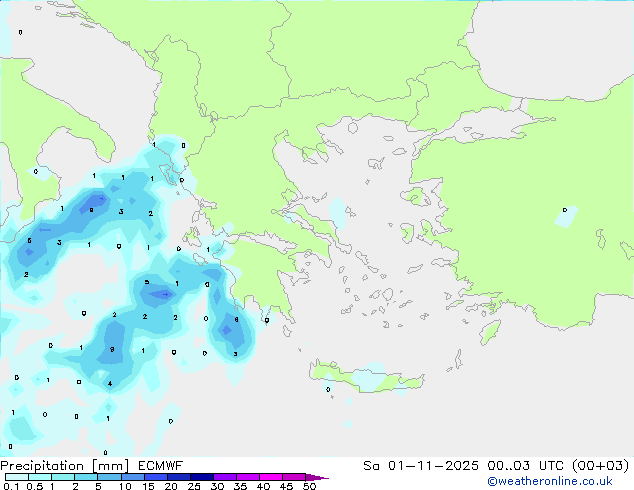Click the '0' value near western Crete

coord(328,389)
